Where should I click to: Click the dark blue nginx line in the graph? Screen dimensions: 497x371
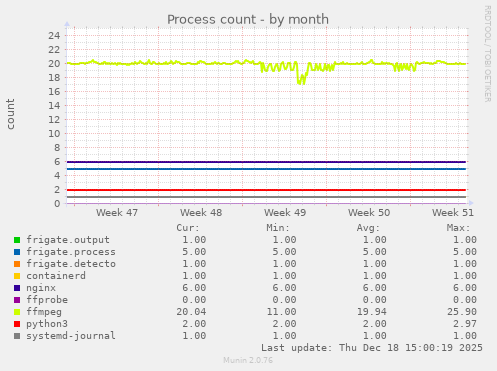point(266,162)
